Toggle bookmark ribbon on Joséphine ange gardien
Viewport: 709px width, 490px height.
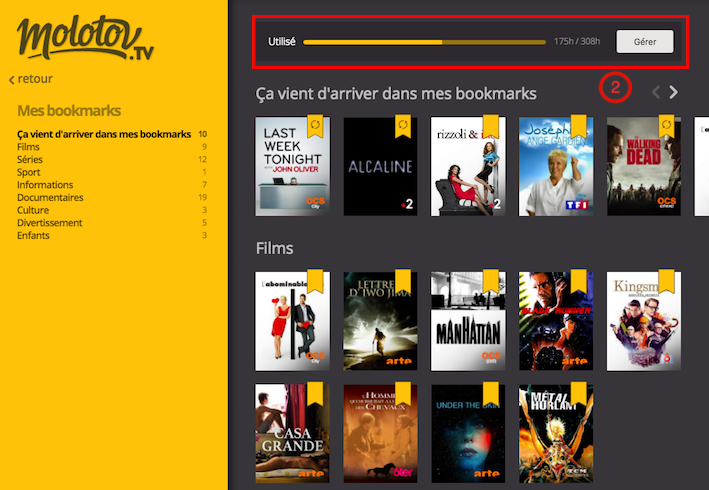point(578,126)
